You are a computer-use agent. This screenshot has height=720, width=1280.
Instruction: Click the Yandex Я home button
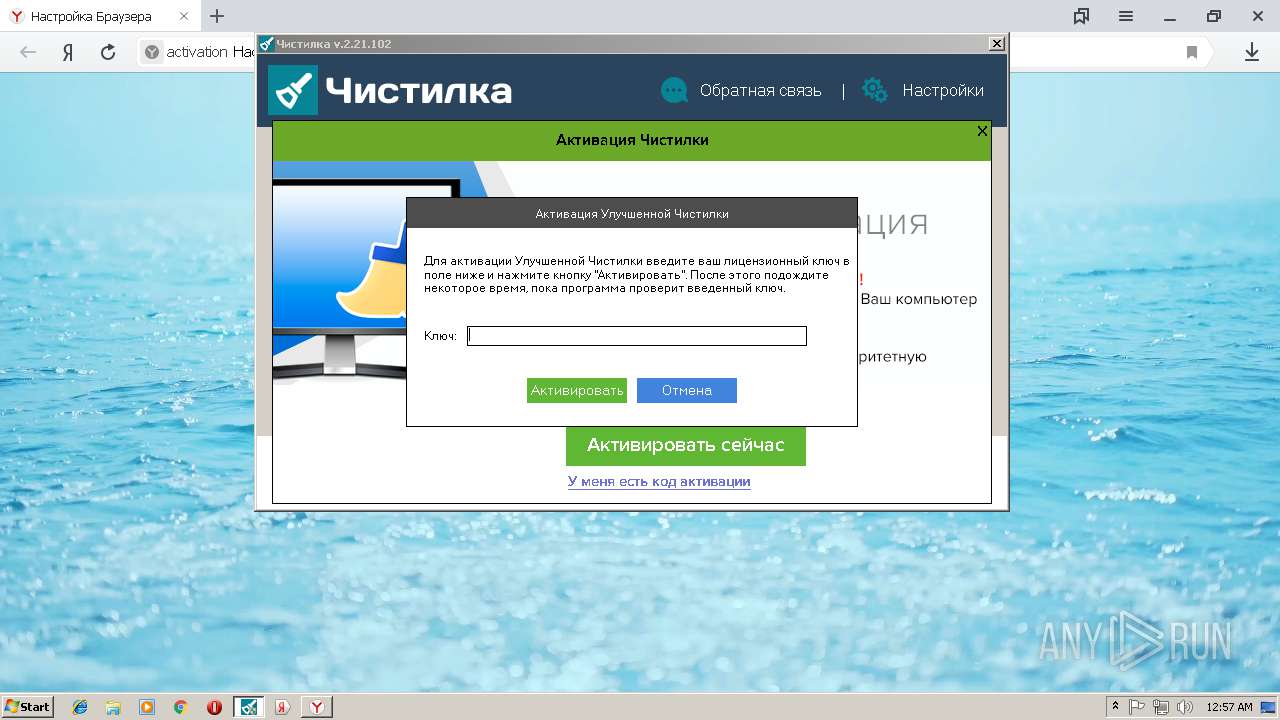tap(68, 52)
